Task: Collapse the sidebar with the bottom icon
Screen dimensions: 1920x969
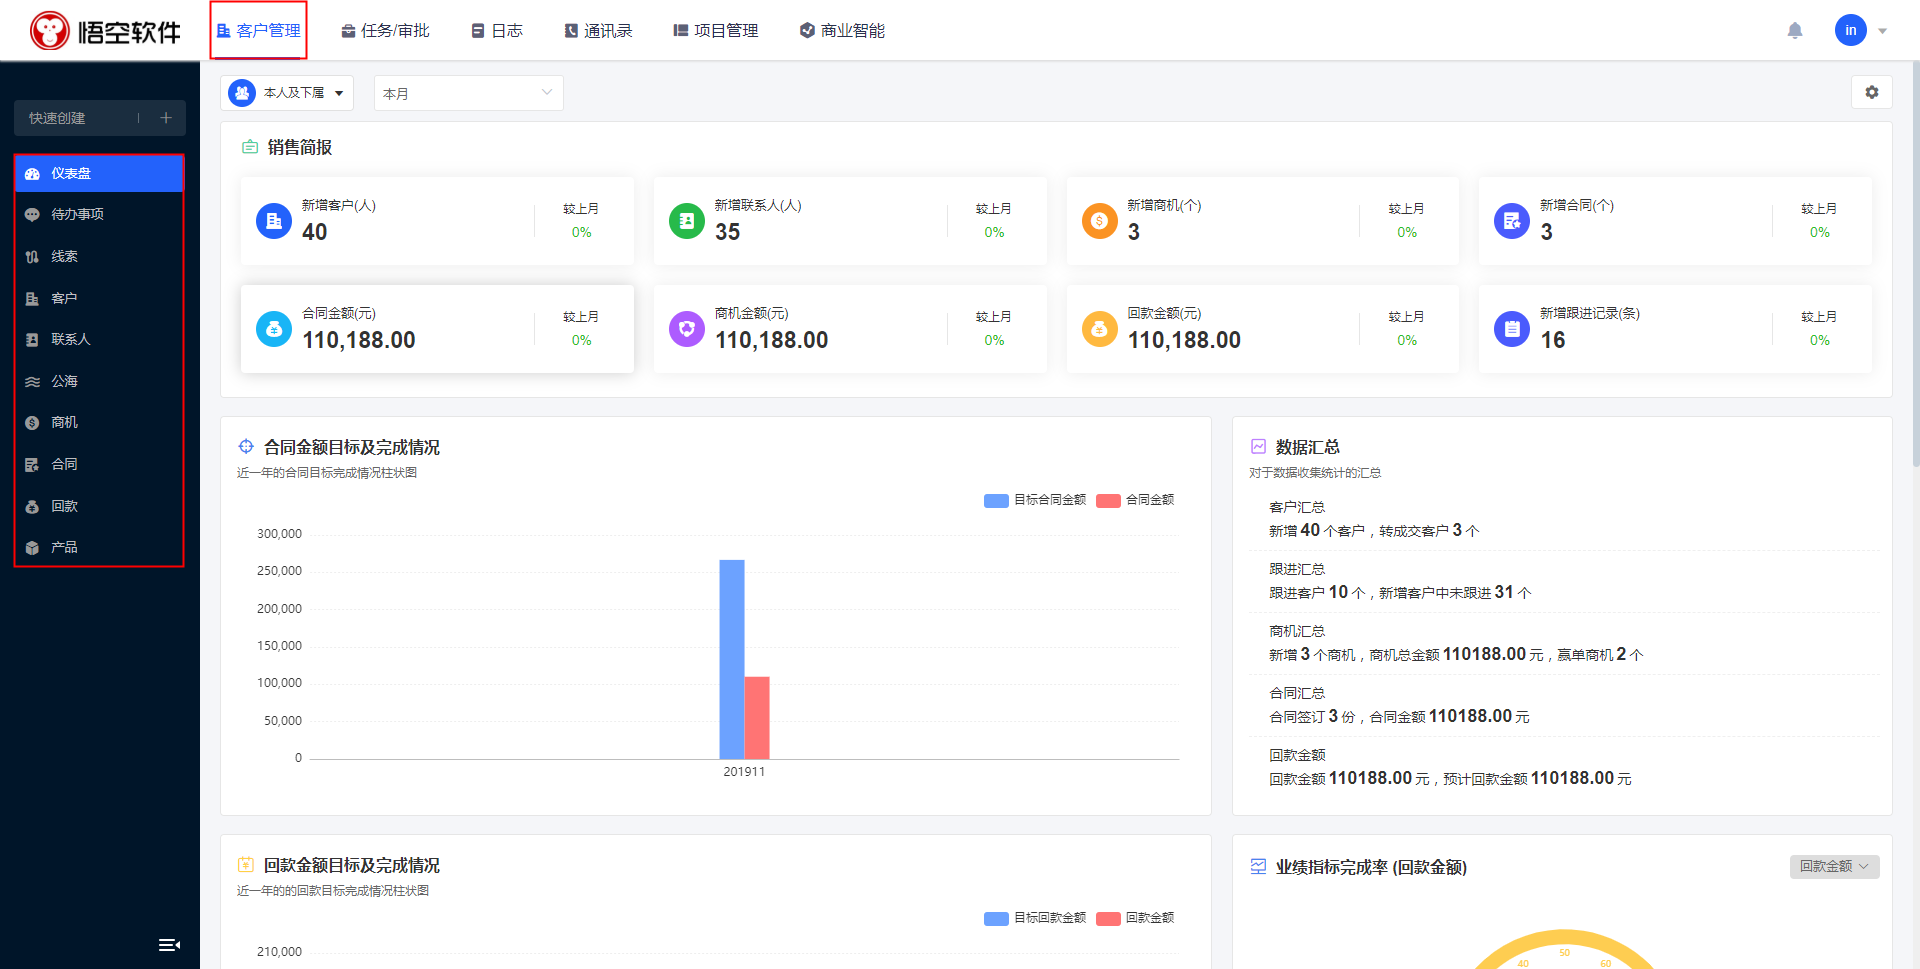Action: point(169,944)
